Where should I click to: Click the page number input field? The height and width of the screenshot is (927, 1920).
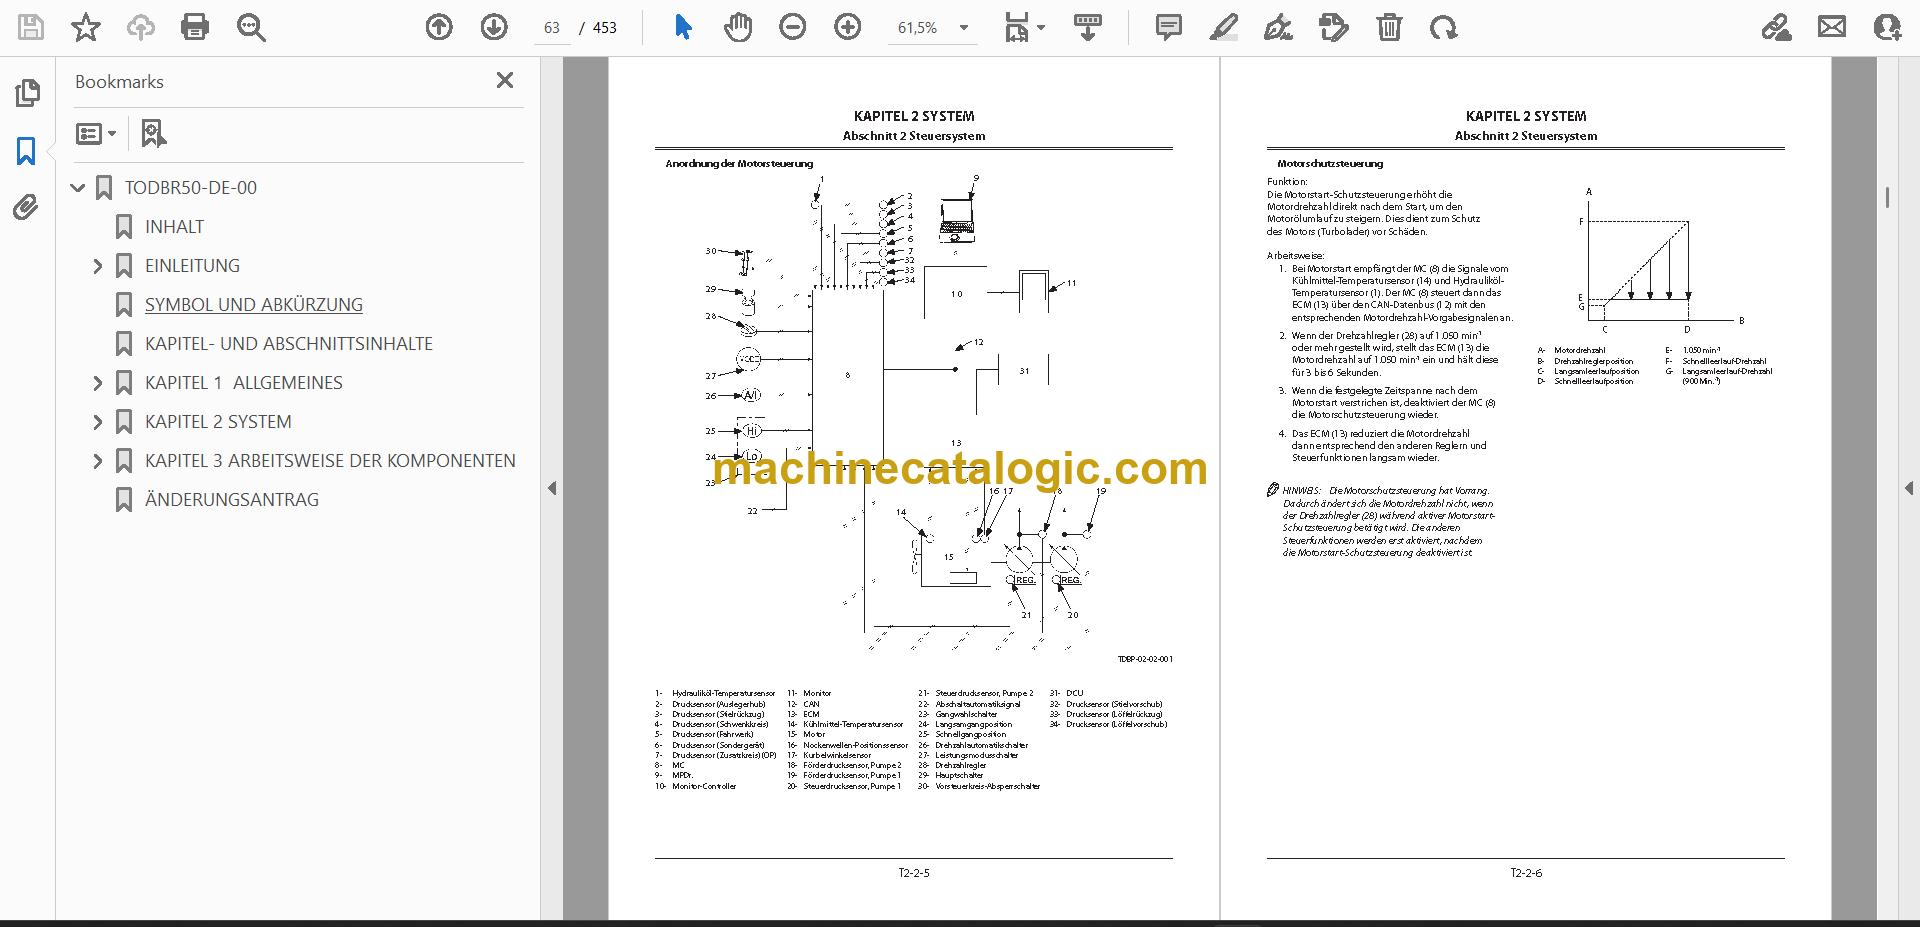552,28
